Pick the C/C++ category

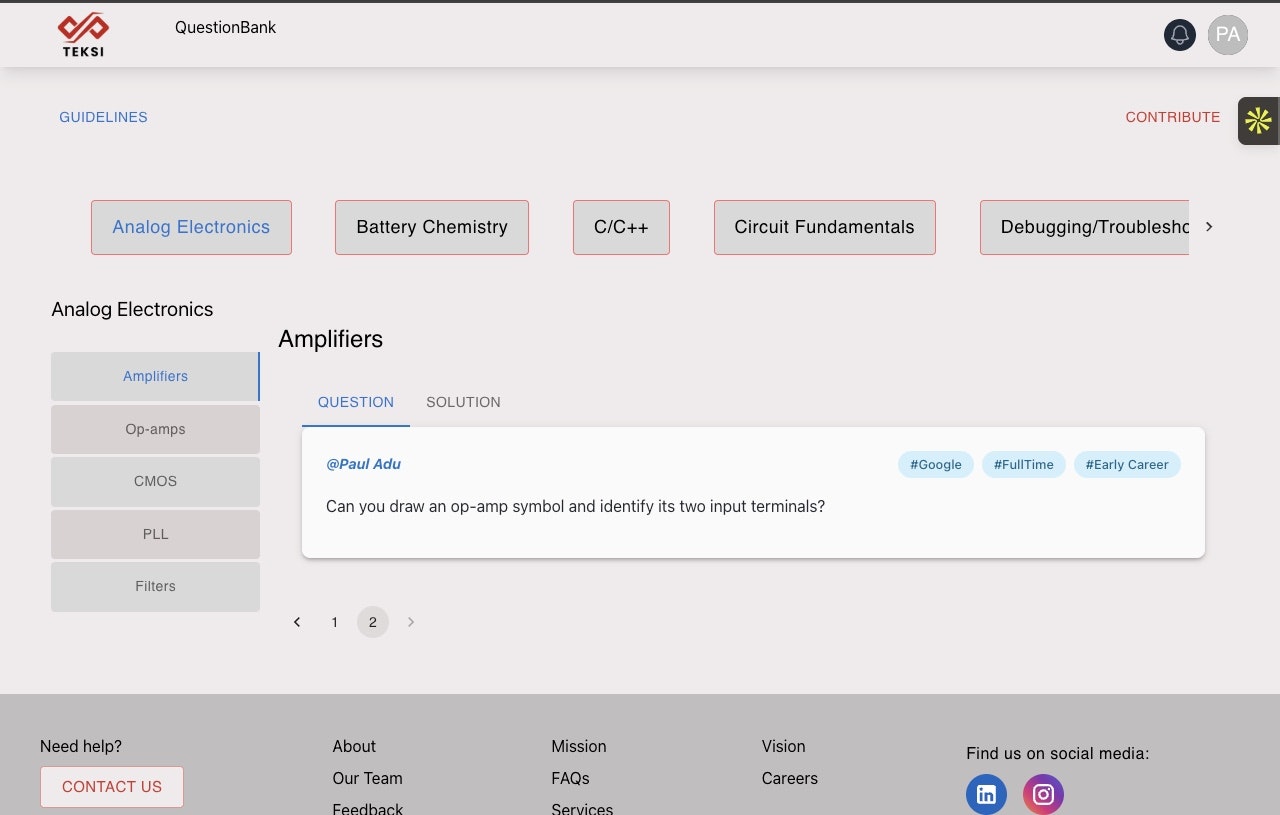click(x=621, y=227)
